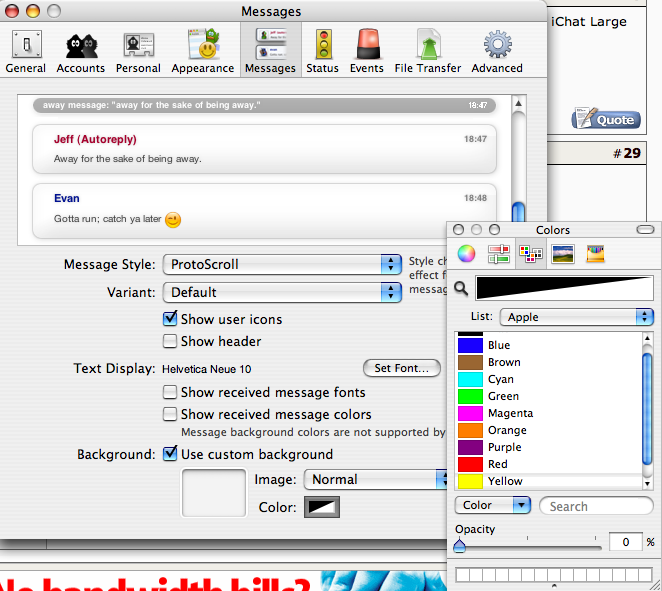Switch Colors panel to color sliders mode
The image size is (662, 591).
(499, 254)
